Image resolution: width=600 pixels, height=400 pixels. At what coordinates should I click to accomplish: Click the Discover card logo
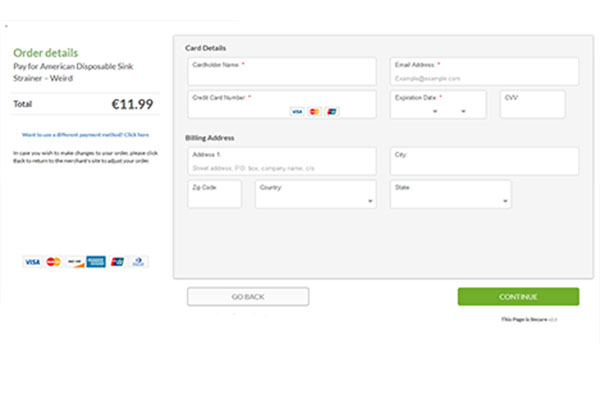point(75,262)
